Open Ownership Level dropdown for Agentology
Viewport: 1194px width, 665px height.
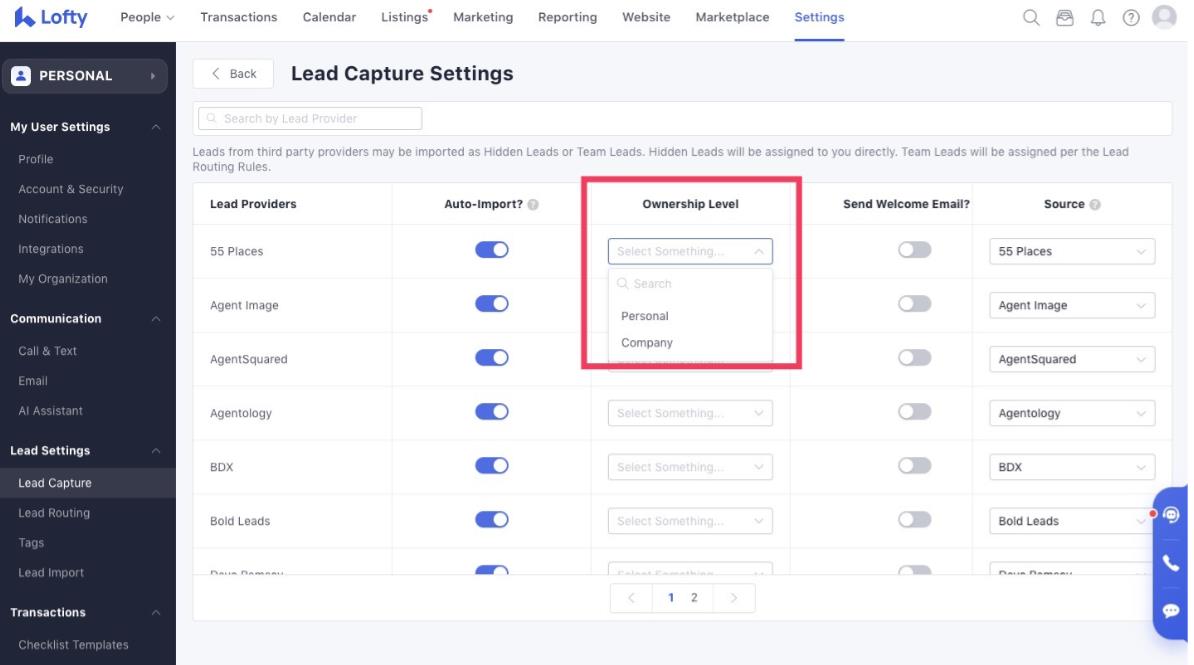point(690,413)
